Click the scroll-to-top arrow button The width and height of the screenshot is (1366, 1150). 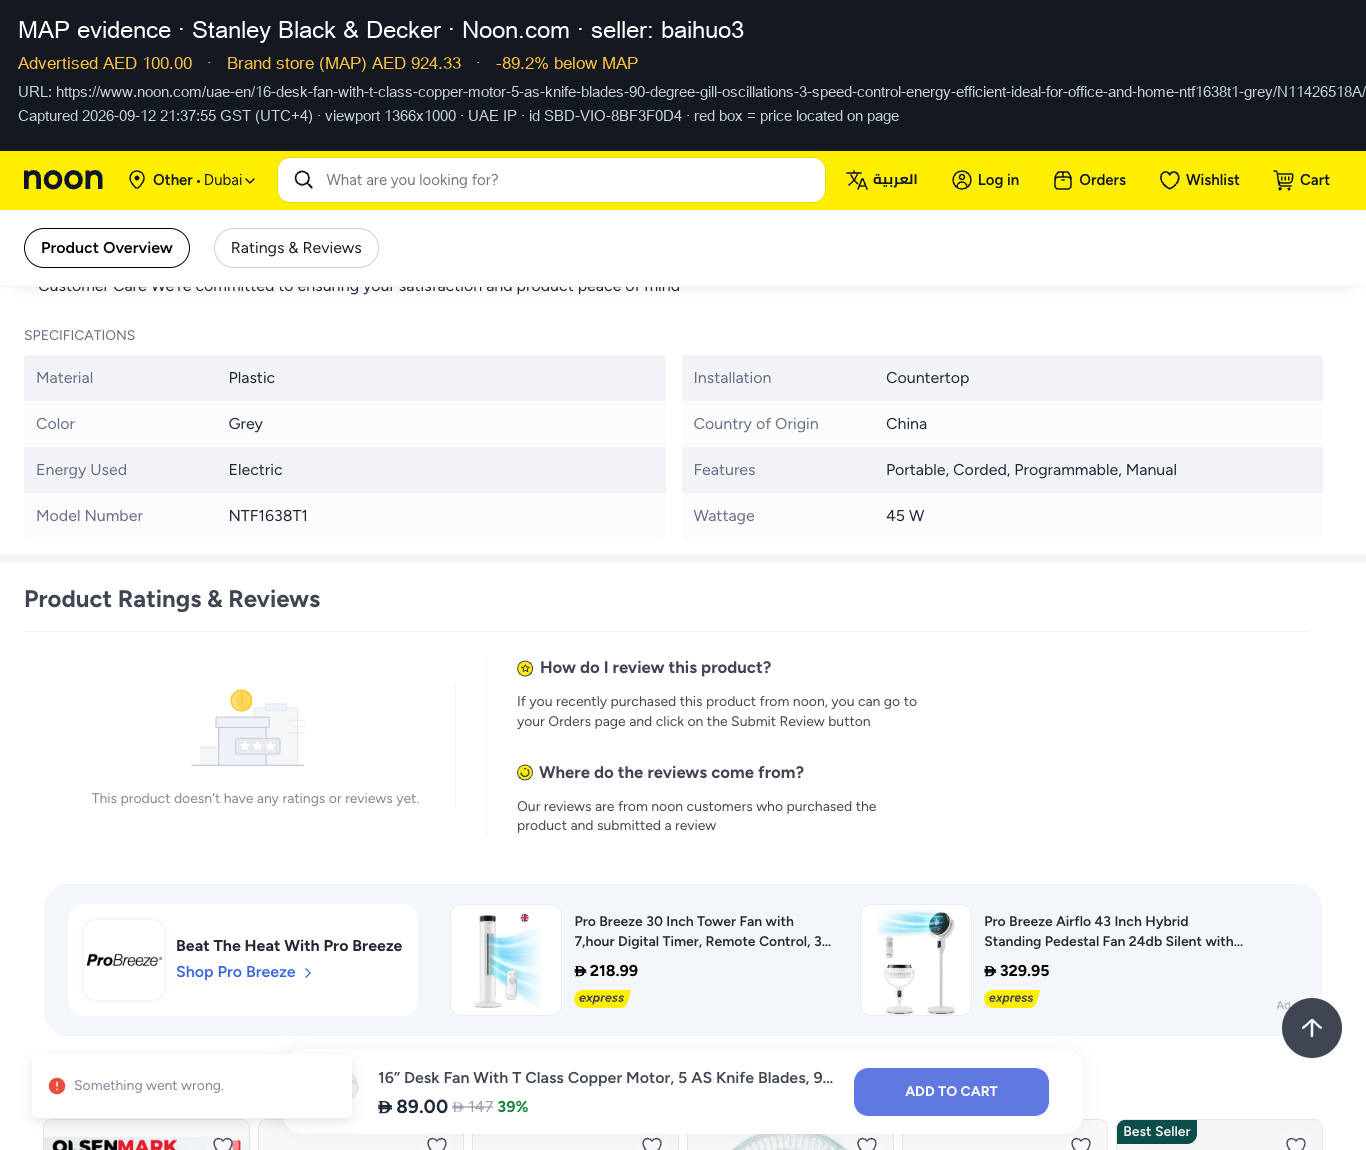(1312, 1028)
